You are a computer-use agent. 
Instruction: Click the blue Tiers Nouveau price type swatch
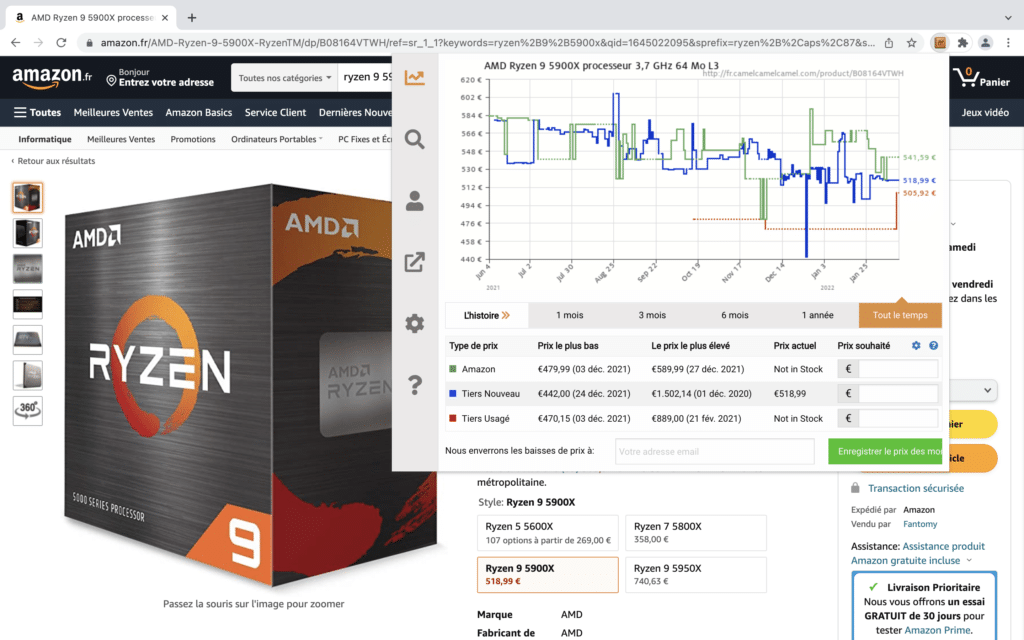[x=453, y=394]
